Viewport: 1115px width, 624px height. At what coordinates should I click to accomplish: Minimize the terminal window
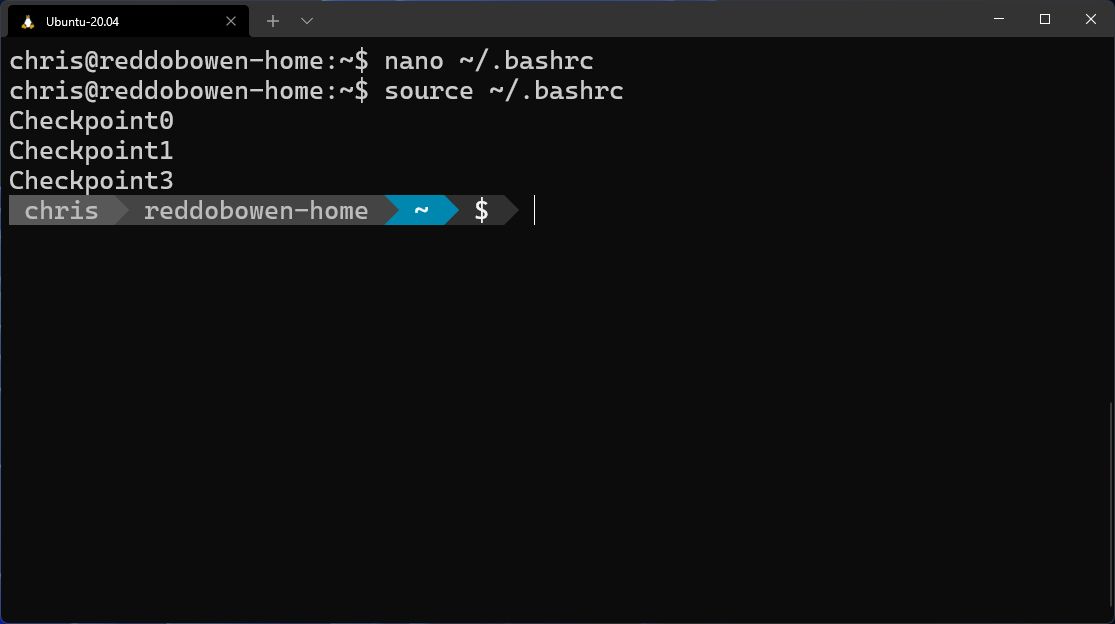click(997, 19)
